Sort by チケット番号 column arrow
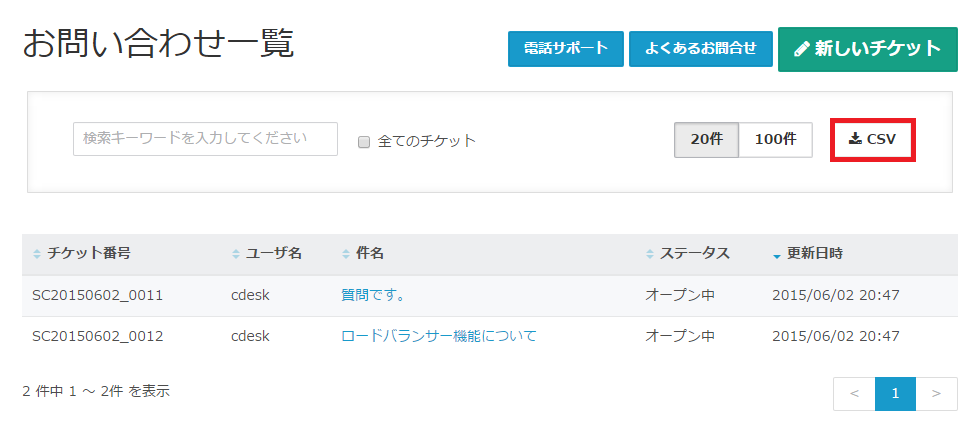The image size is (977, 429). [38, 254]
